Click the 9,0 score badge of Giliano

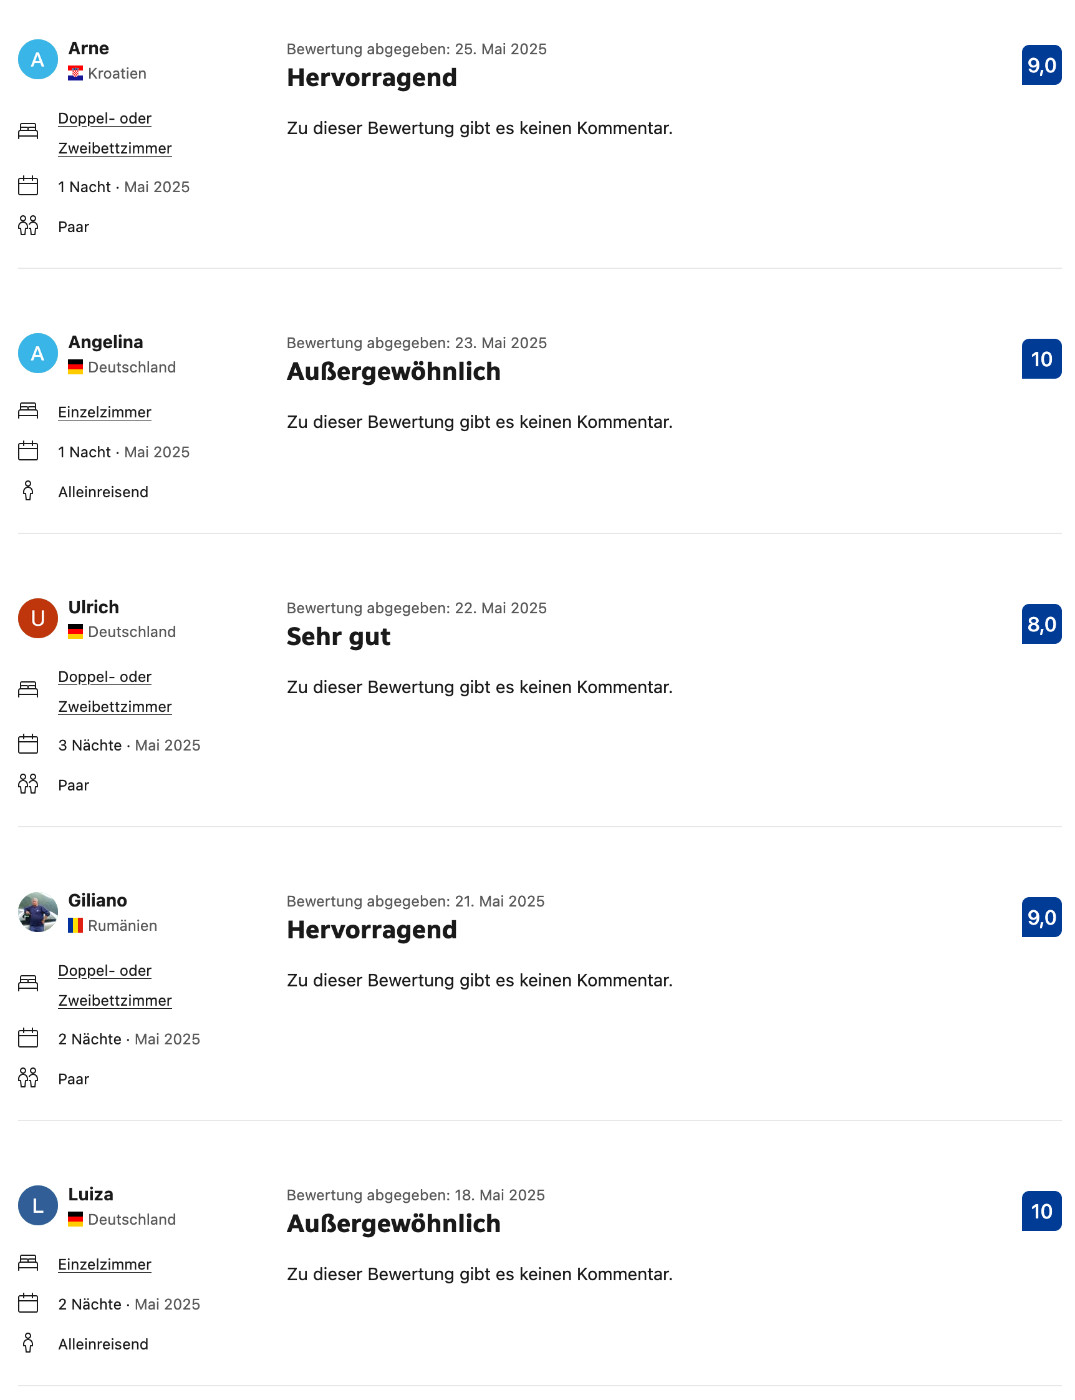pyautogui.click(x=1042, y=917)
